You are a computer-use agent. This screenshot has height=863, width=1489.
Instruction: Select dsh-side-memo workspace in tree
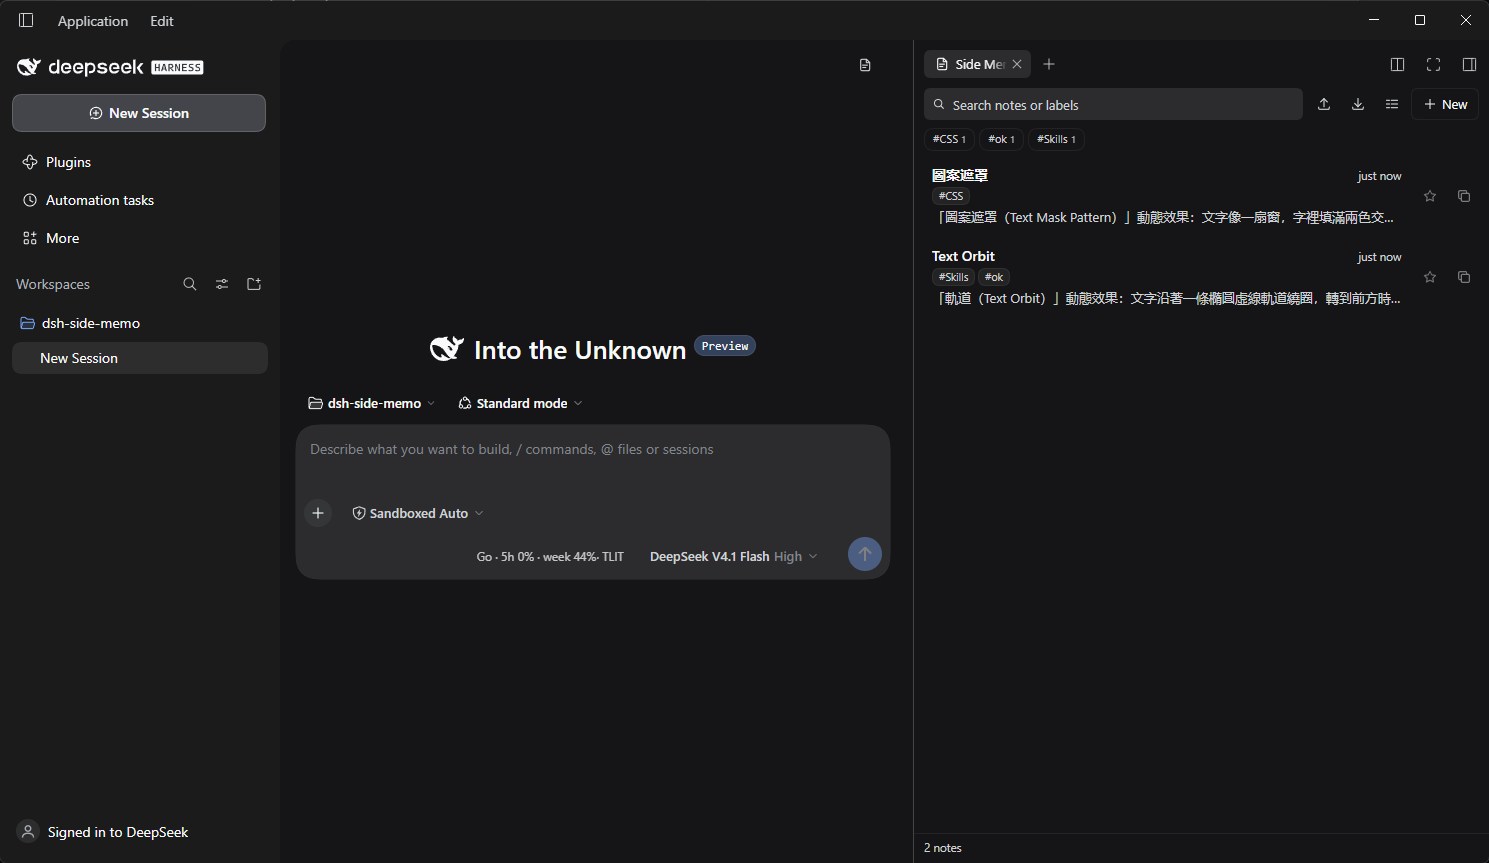[139, 323]
